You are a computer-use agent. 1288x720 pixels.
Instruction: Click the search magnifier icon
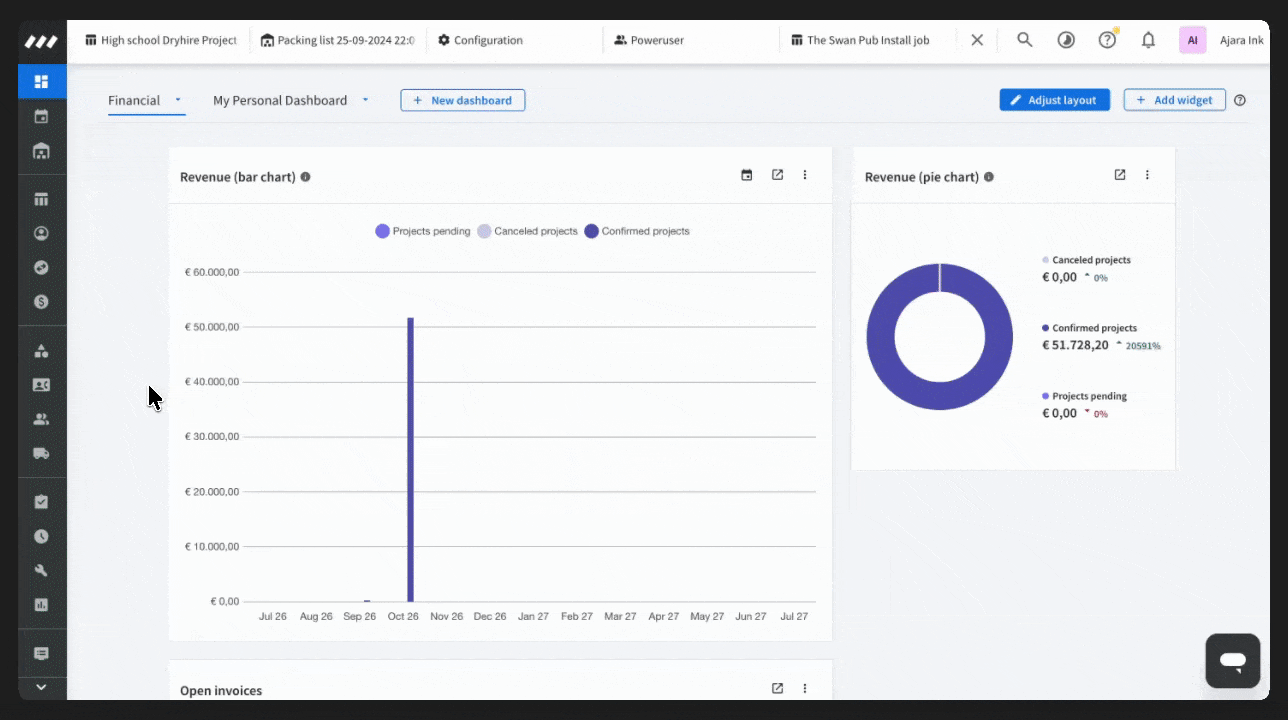tap(1025, 40)
